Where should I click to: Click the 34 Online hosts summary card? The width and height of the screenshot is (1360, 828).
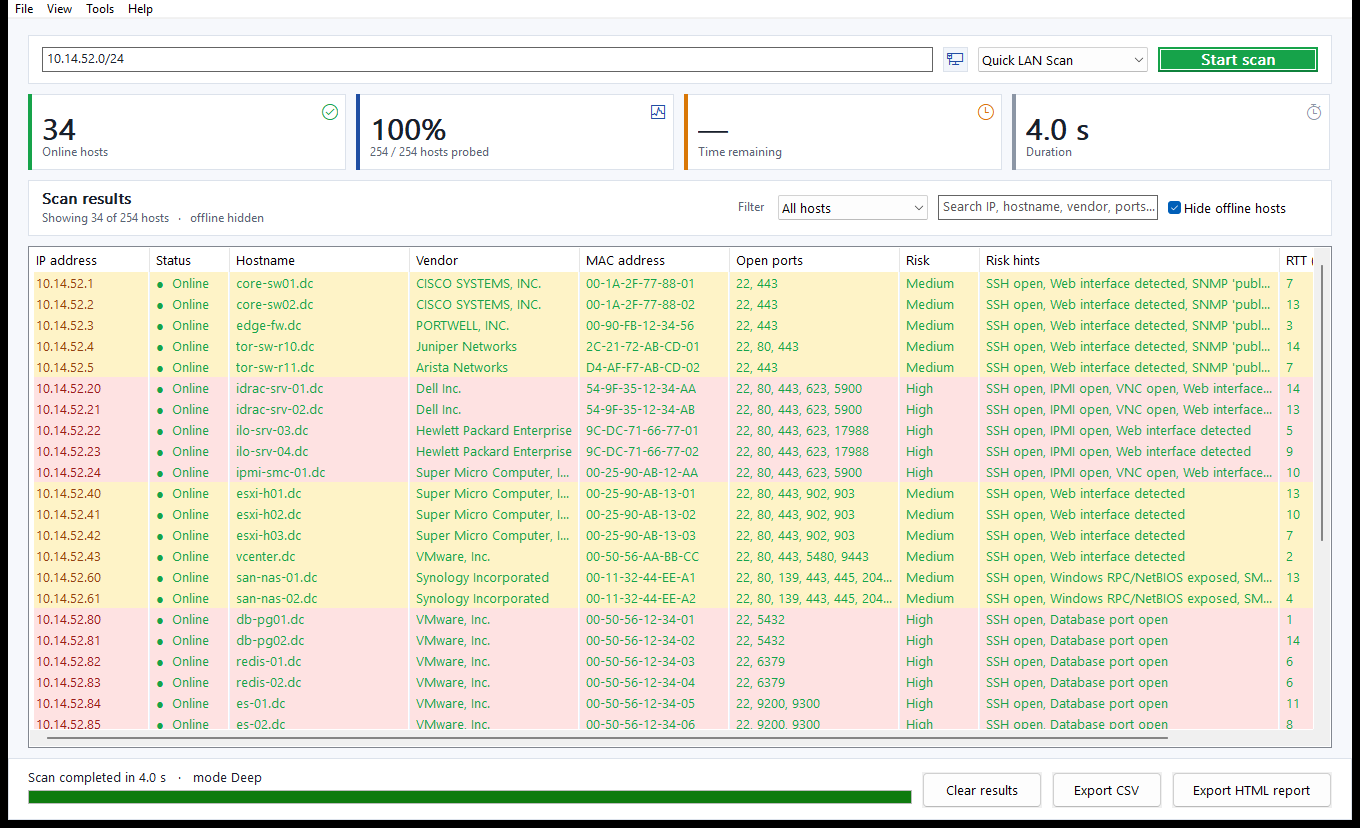pyautogui.click(x=187, y=132)
